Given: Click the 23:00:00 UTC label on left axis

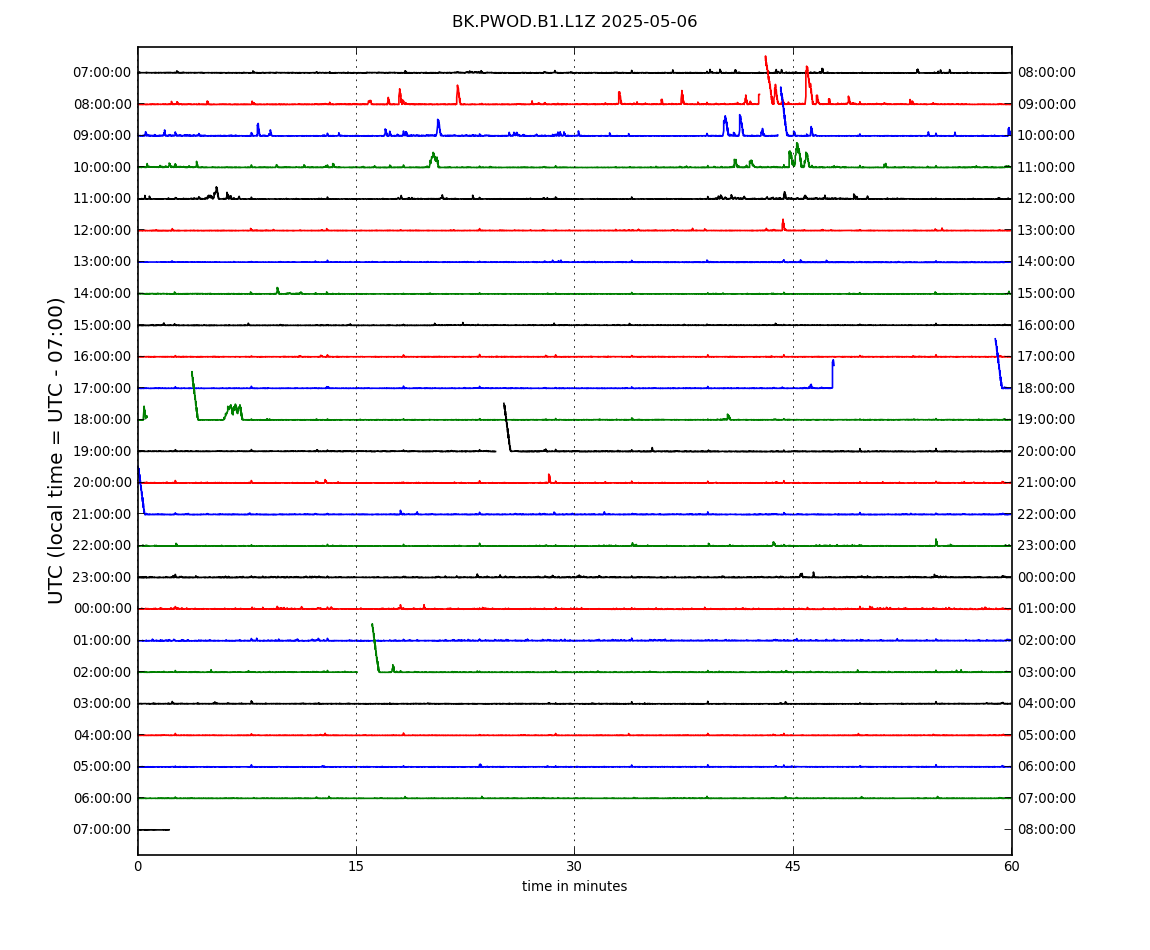Looking at the screenshot, I should [102, 577].
